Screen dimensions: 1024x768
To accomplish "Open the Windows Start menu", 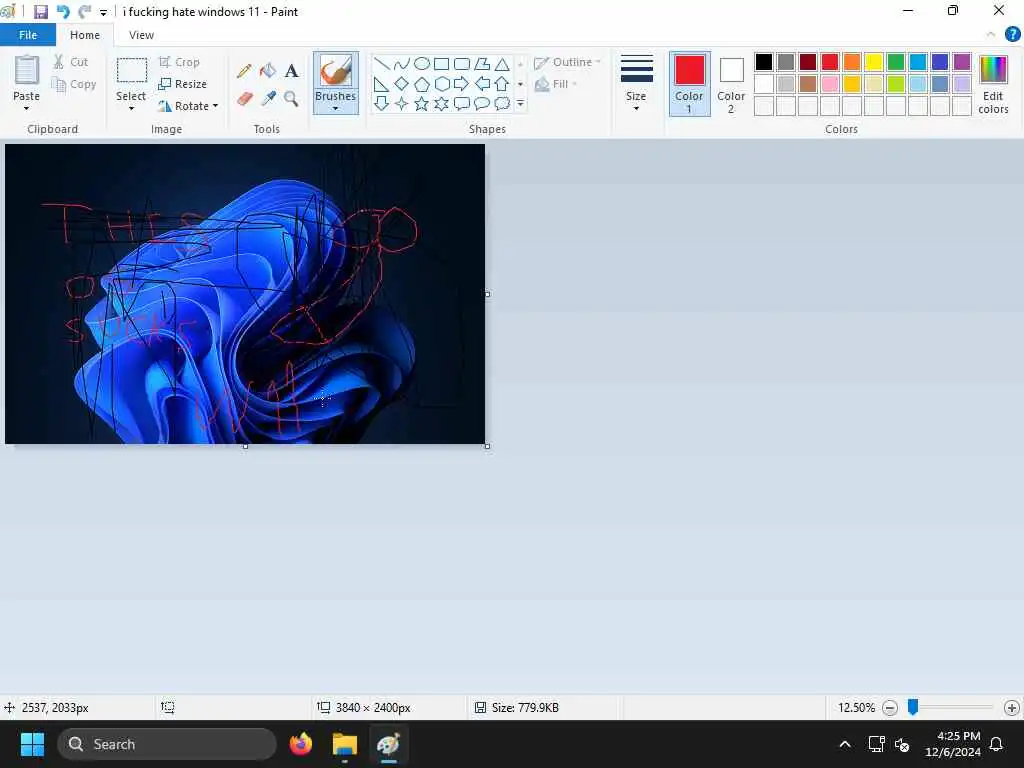I will (x=32, y=744).
